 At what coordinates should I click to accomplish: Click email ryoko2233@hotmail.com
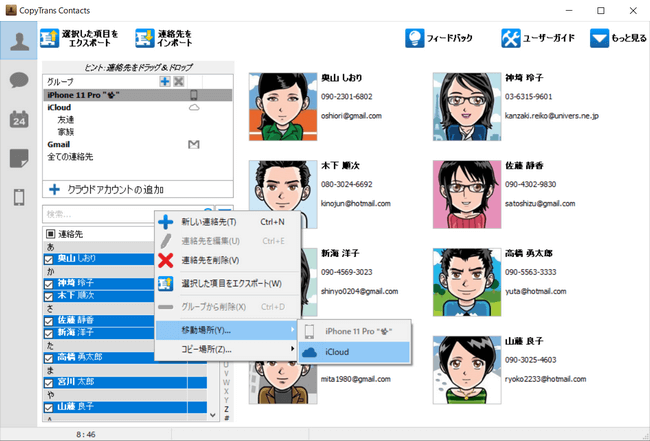[546, 379]
